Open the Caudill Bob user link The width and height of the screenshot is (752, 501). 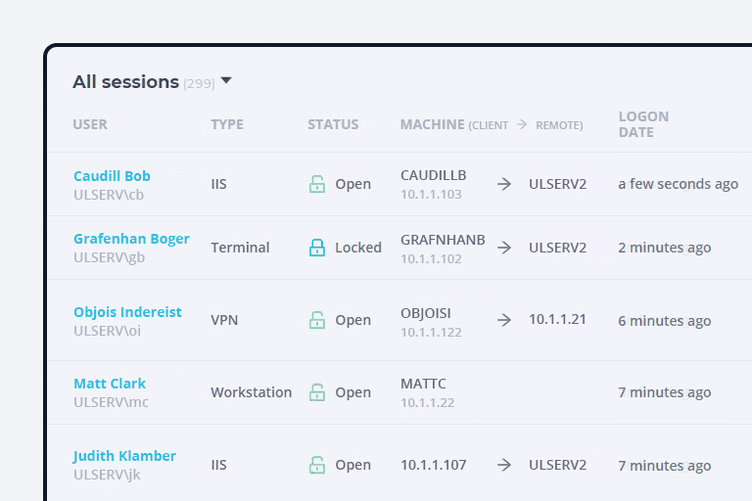[112, 176]
